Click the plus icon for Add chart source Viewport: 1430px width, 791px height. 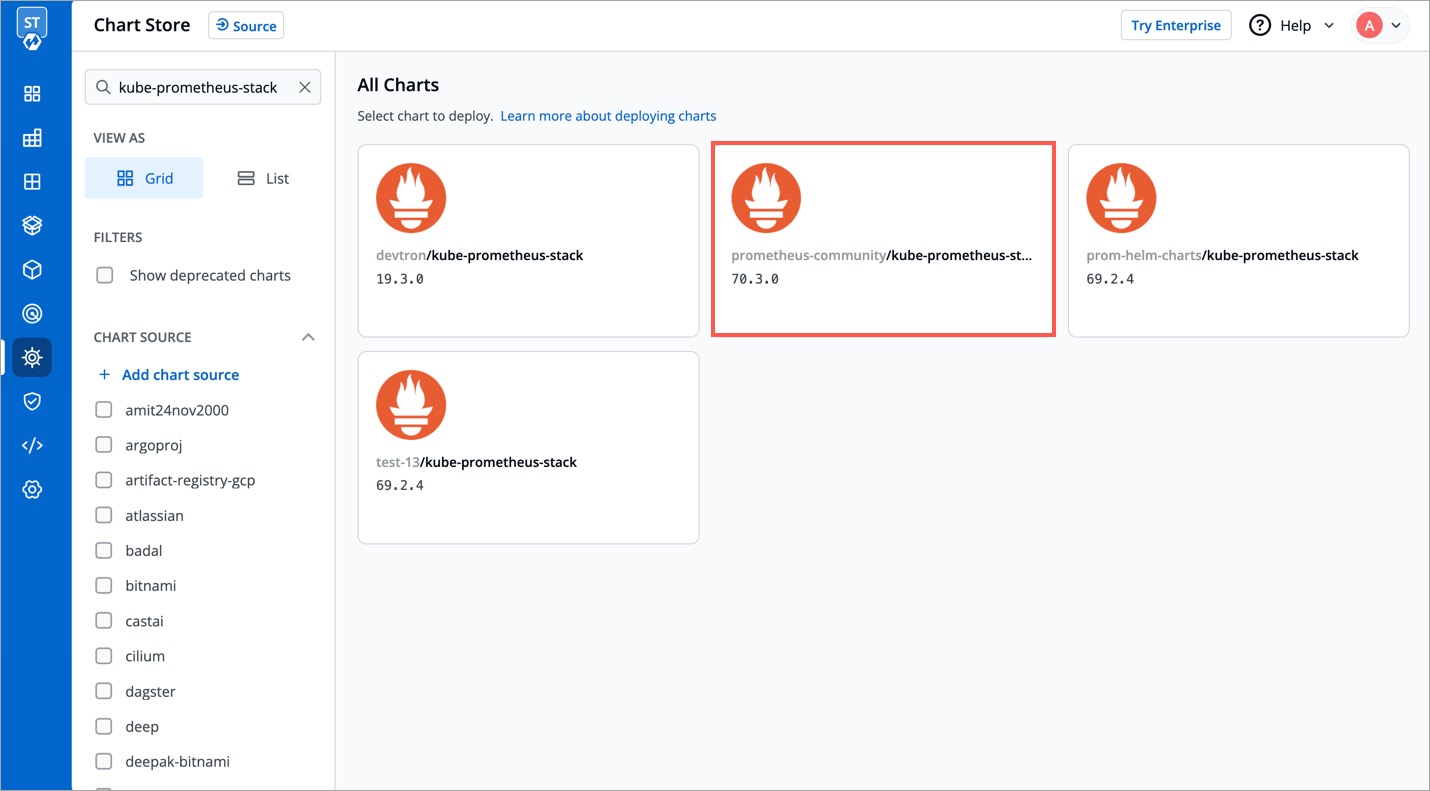(104, 375)
